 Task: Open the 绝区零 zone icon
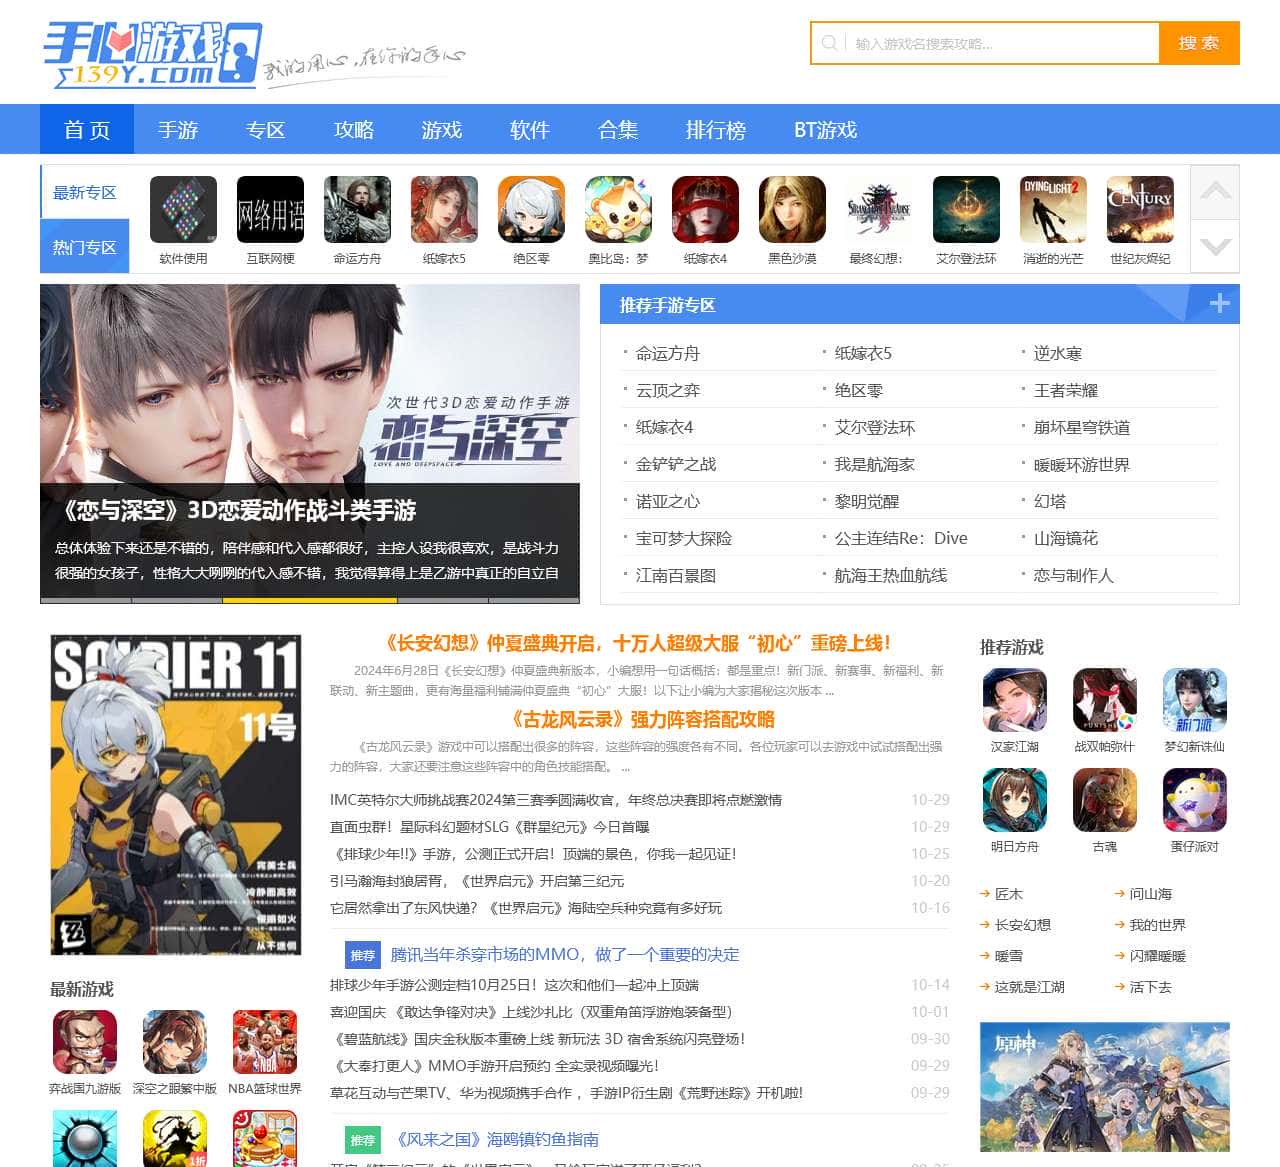(531, 210)
